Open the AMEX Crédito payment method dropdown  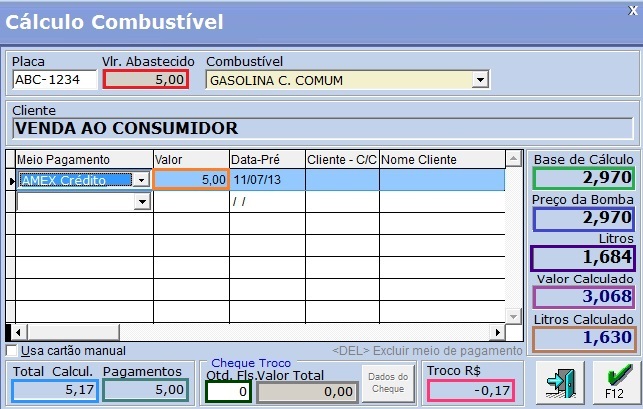(x=141, y=180)
